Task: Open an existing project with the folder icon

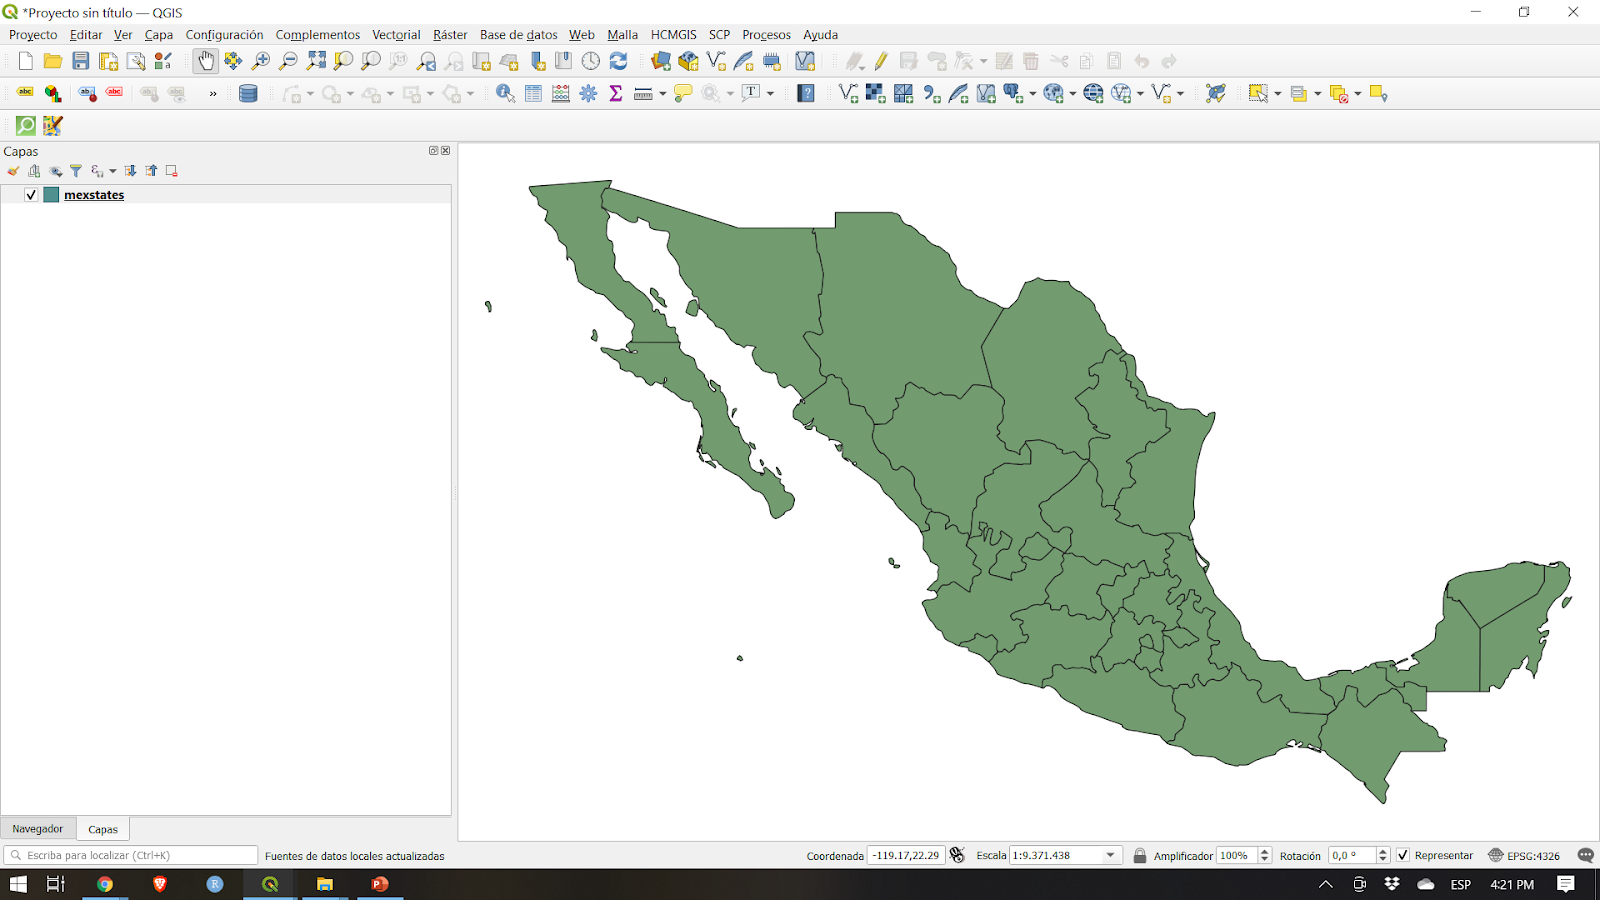Action: pos(53,61)
